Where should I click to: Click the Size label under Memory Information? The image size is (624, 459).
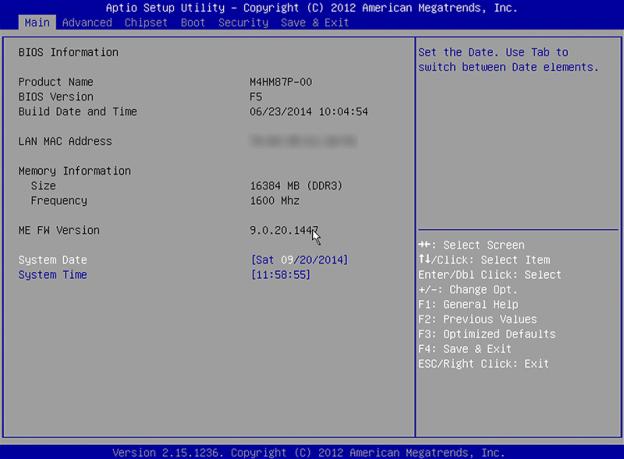[43, 186]
